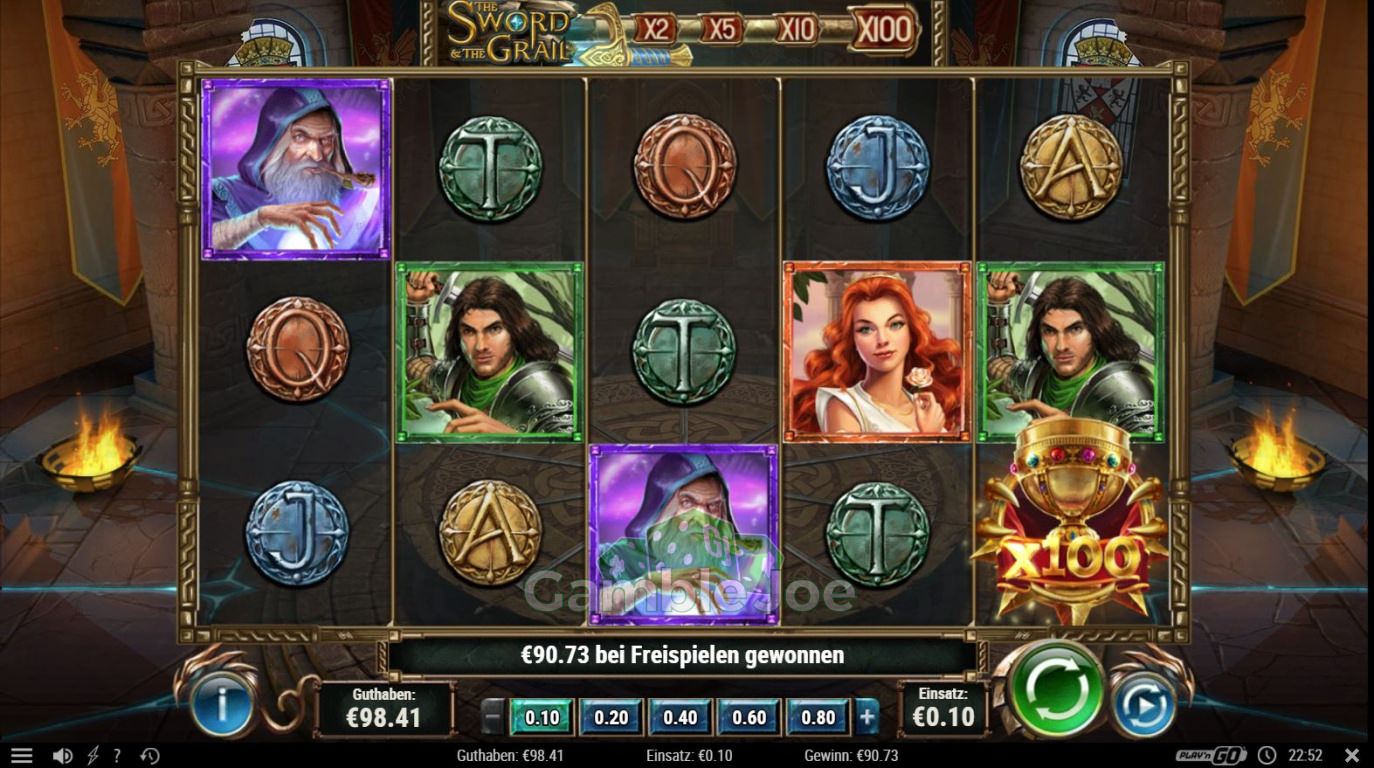The width and height of the screenshot is (1374, 768).
Task: Set bet to 0.80
Action: [x=818, y=717]
